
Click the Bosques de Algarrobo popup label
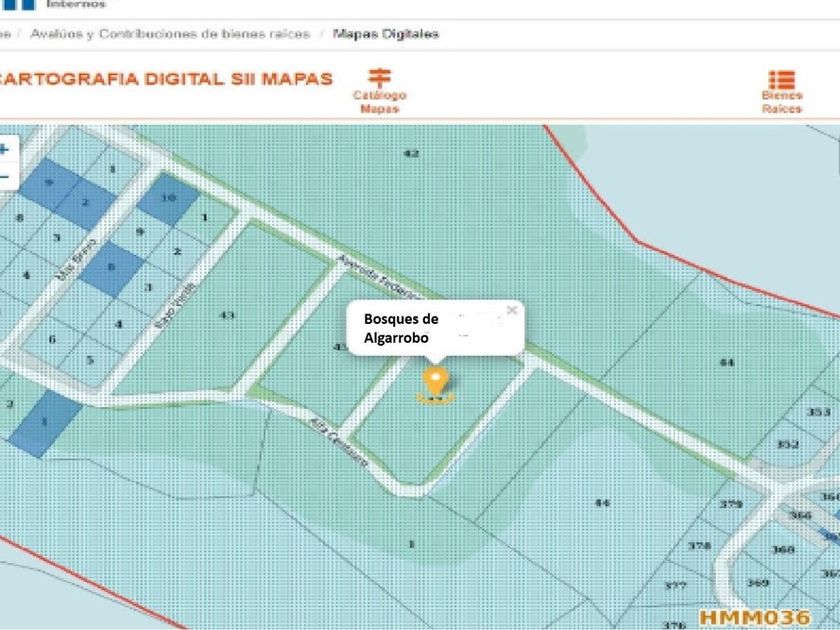tap(401, 328)
